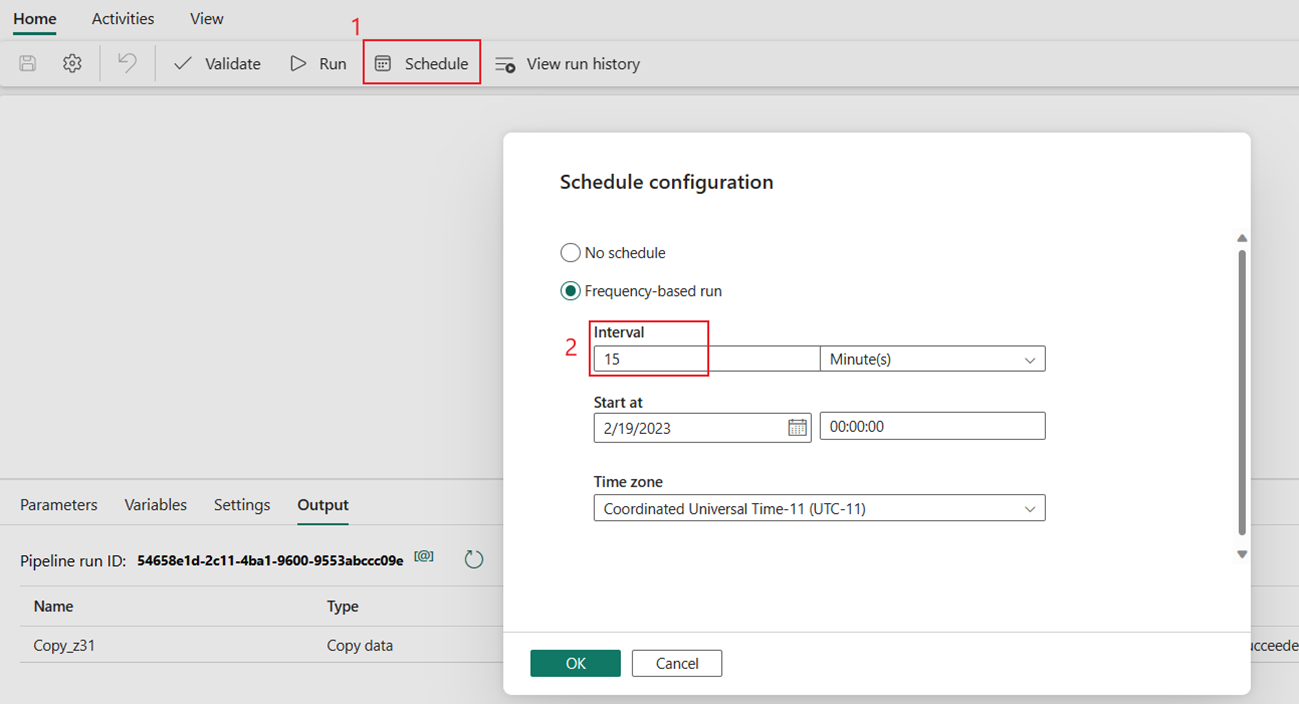The width and height of the screenshot is (1299, 704).
Task: Open View run history
Action: 567,64
